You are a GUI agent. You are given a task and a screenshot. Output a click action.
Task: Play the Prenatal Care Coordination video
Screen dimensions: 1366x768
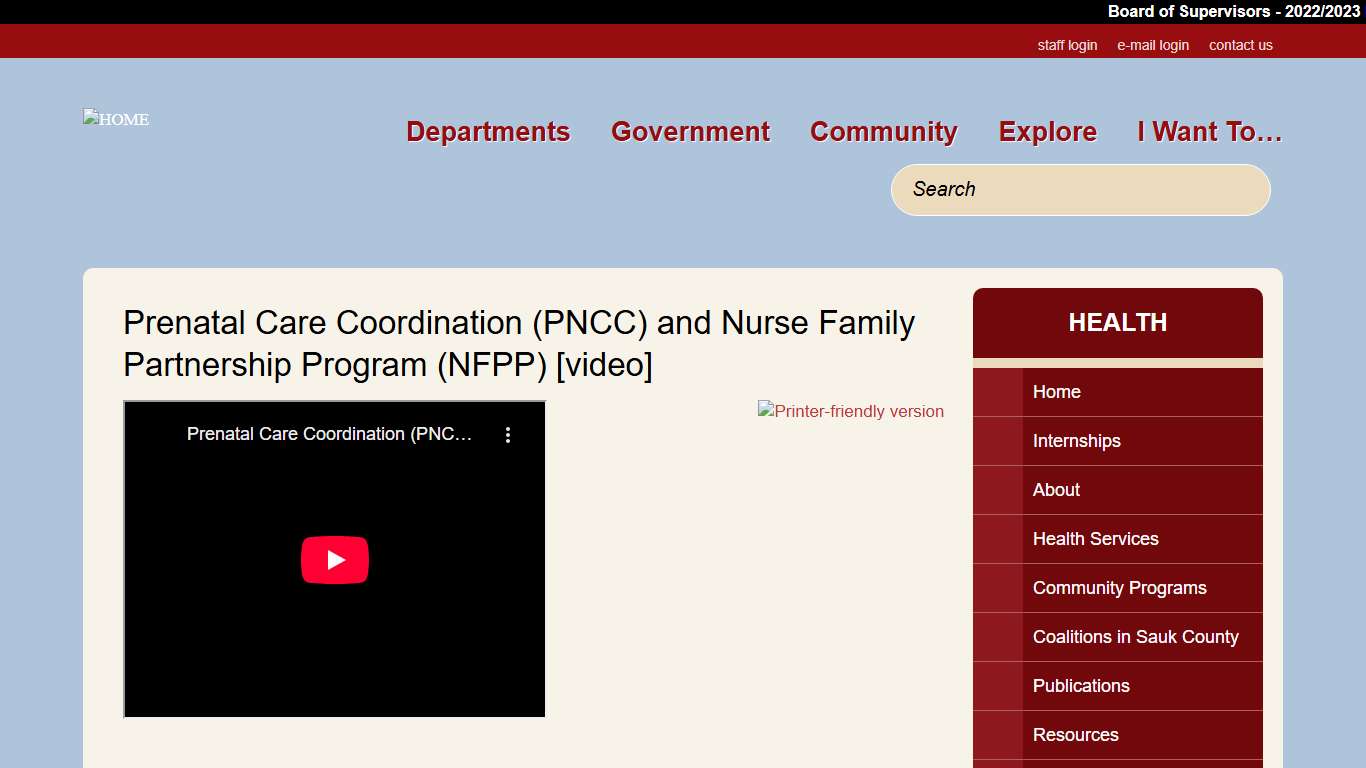pos(334,560)
